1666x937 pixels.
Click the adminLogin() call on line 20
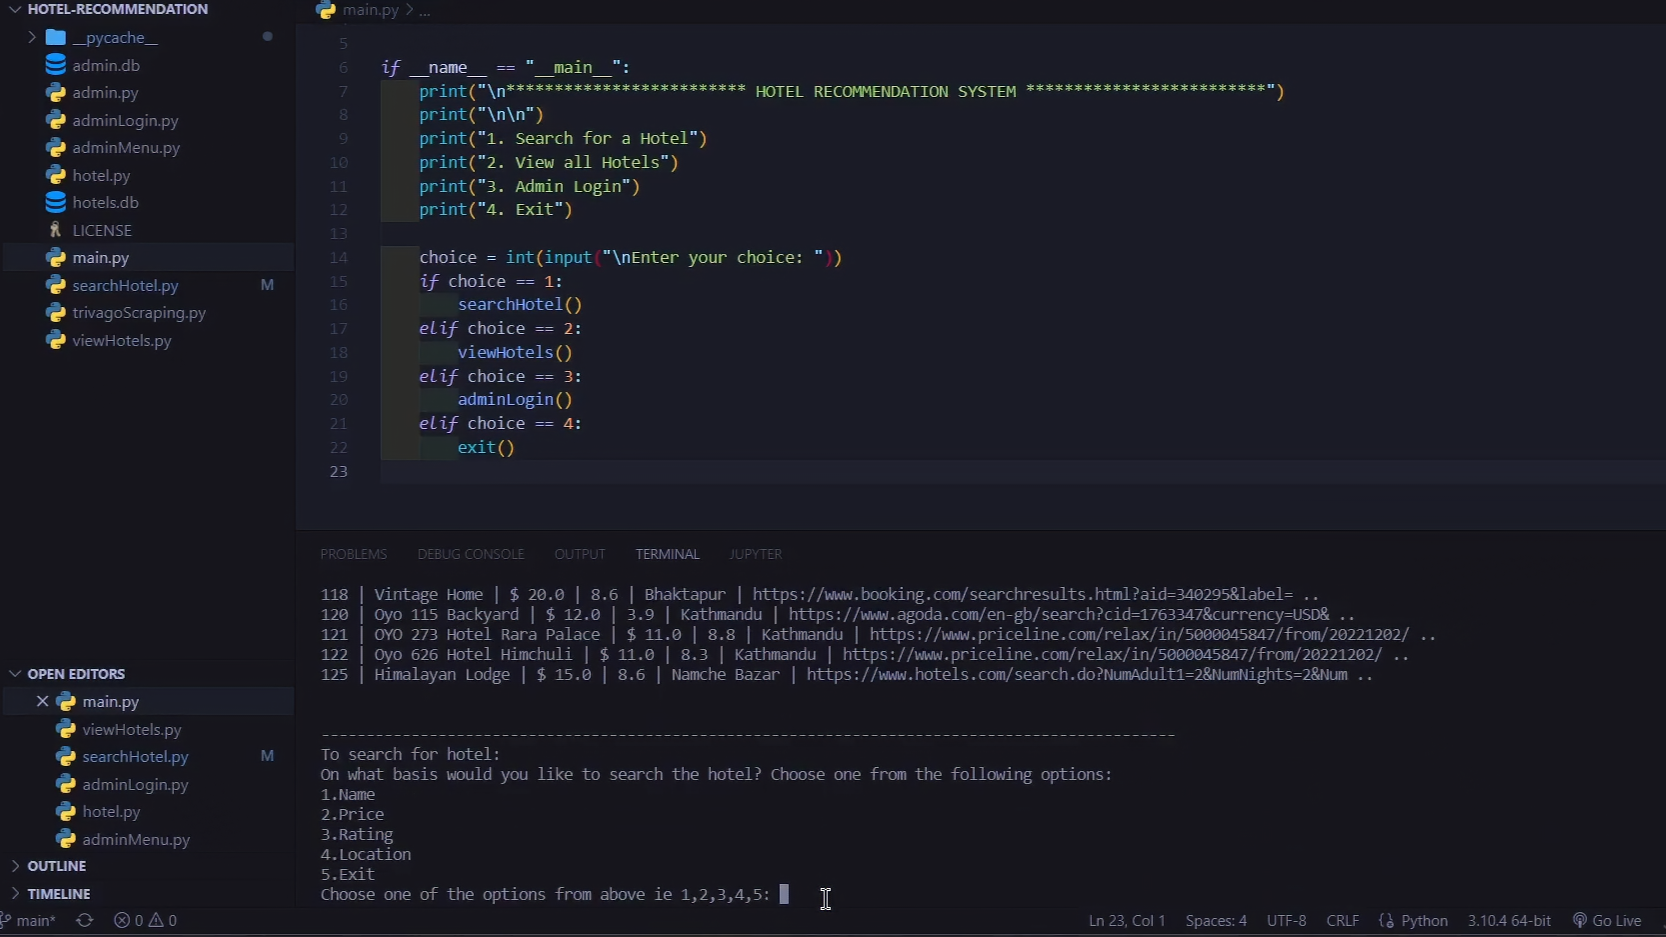pos(514,399)
